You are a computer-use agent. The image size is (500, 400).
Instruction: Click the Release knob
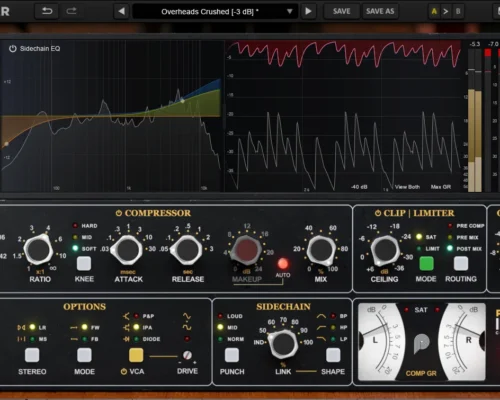tap(187, 250)
